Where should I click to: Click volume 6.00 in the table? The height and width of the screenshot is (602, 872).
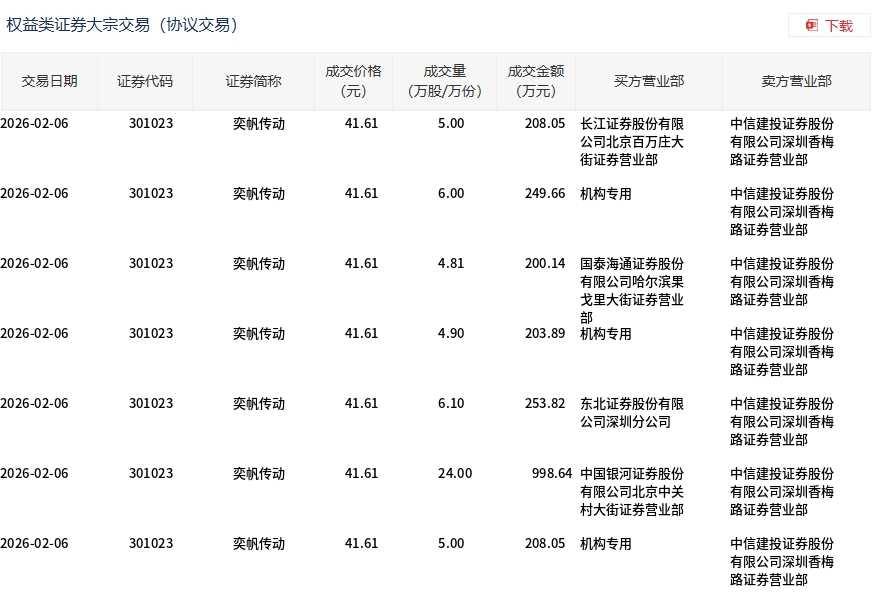point(450,194)
